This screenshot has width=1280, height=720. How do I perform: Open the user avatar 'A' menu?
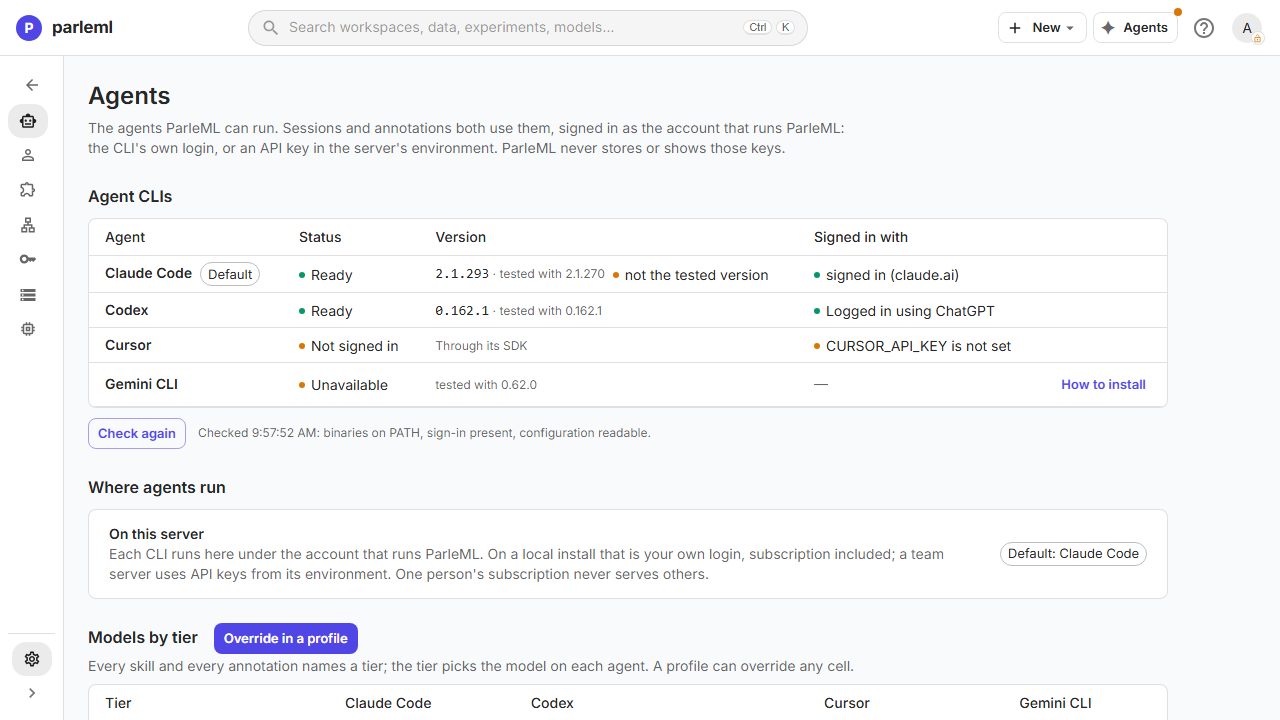[1247, 28]
